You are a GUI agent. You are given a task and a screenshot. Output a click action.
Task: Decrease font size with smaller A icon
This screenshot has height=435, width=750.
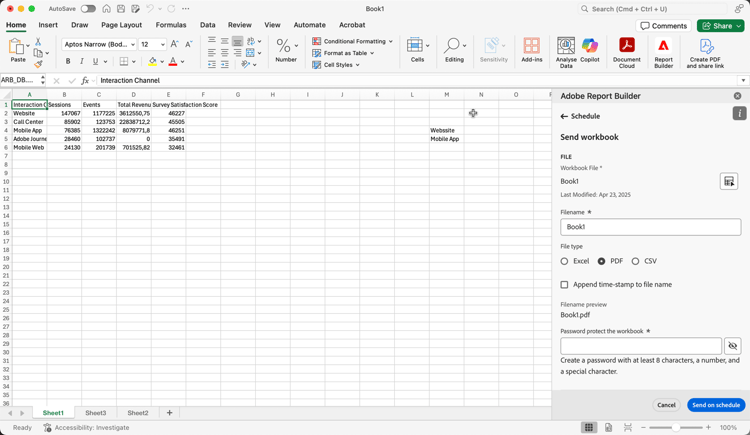pyautogui.click(x=189, y=44)
